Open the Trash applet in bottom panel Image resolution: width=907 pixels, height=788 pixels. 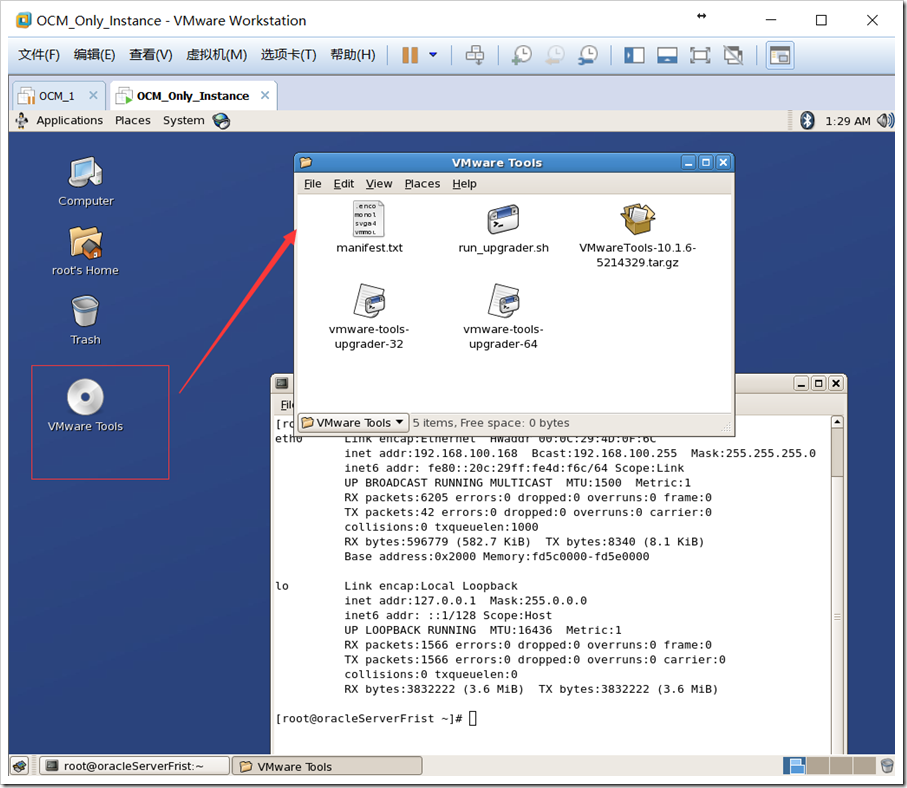point(887,766)
